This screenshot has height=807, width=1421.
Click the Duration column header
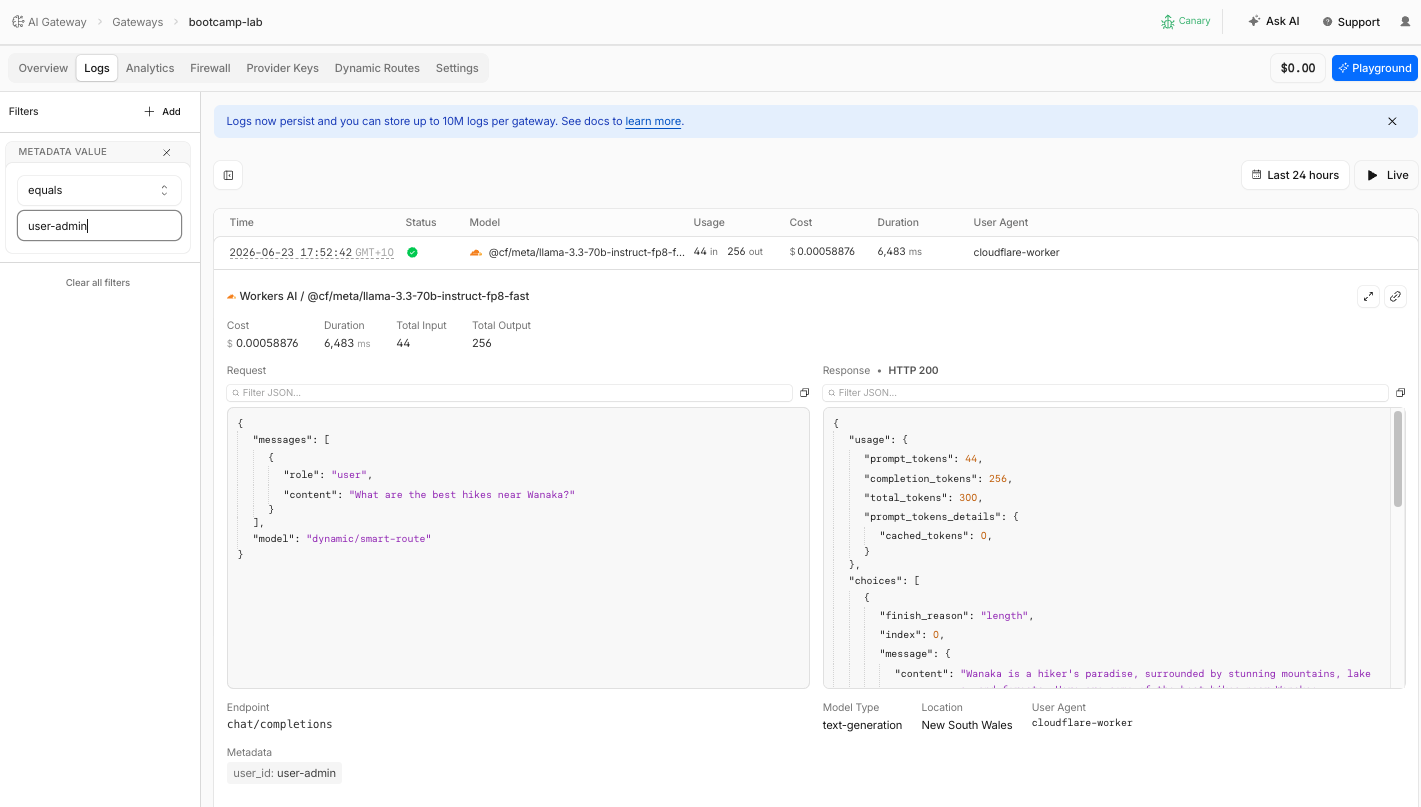click(898, 222)
